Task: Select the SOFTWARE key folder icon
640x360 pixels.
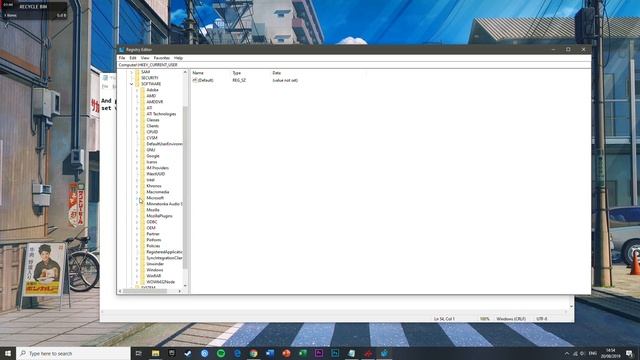Action: click(x=138, y=84)
